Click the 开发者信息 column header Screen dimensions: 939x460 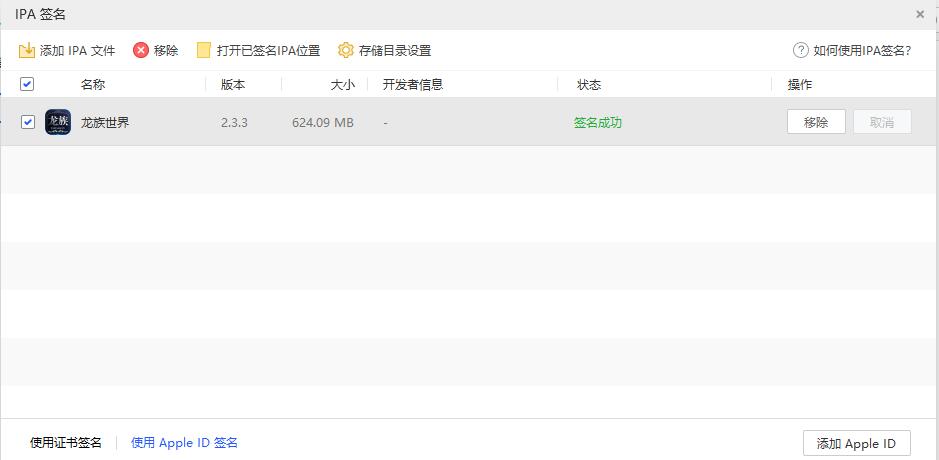click(413, 85)
